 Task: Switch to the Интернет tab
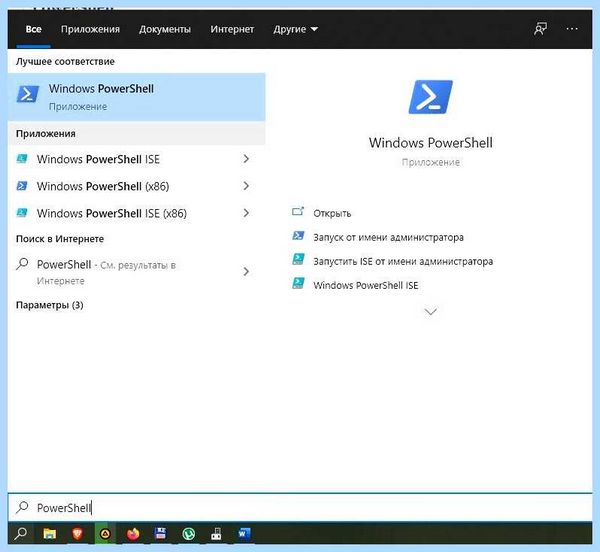232,29
